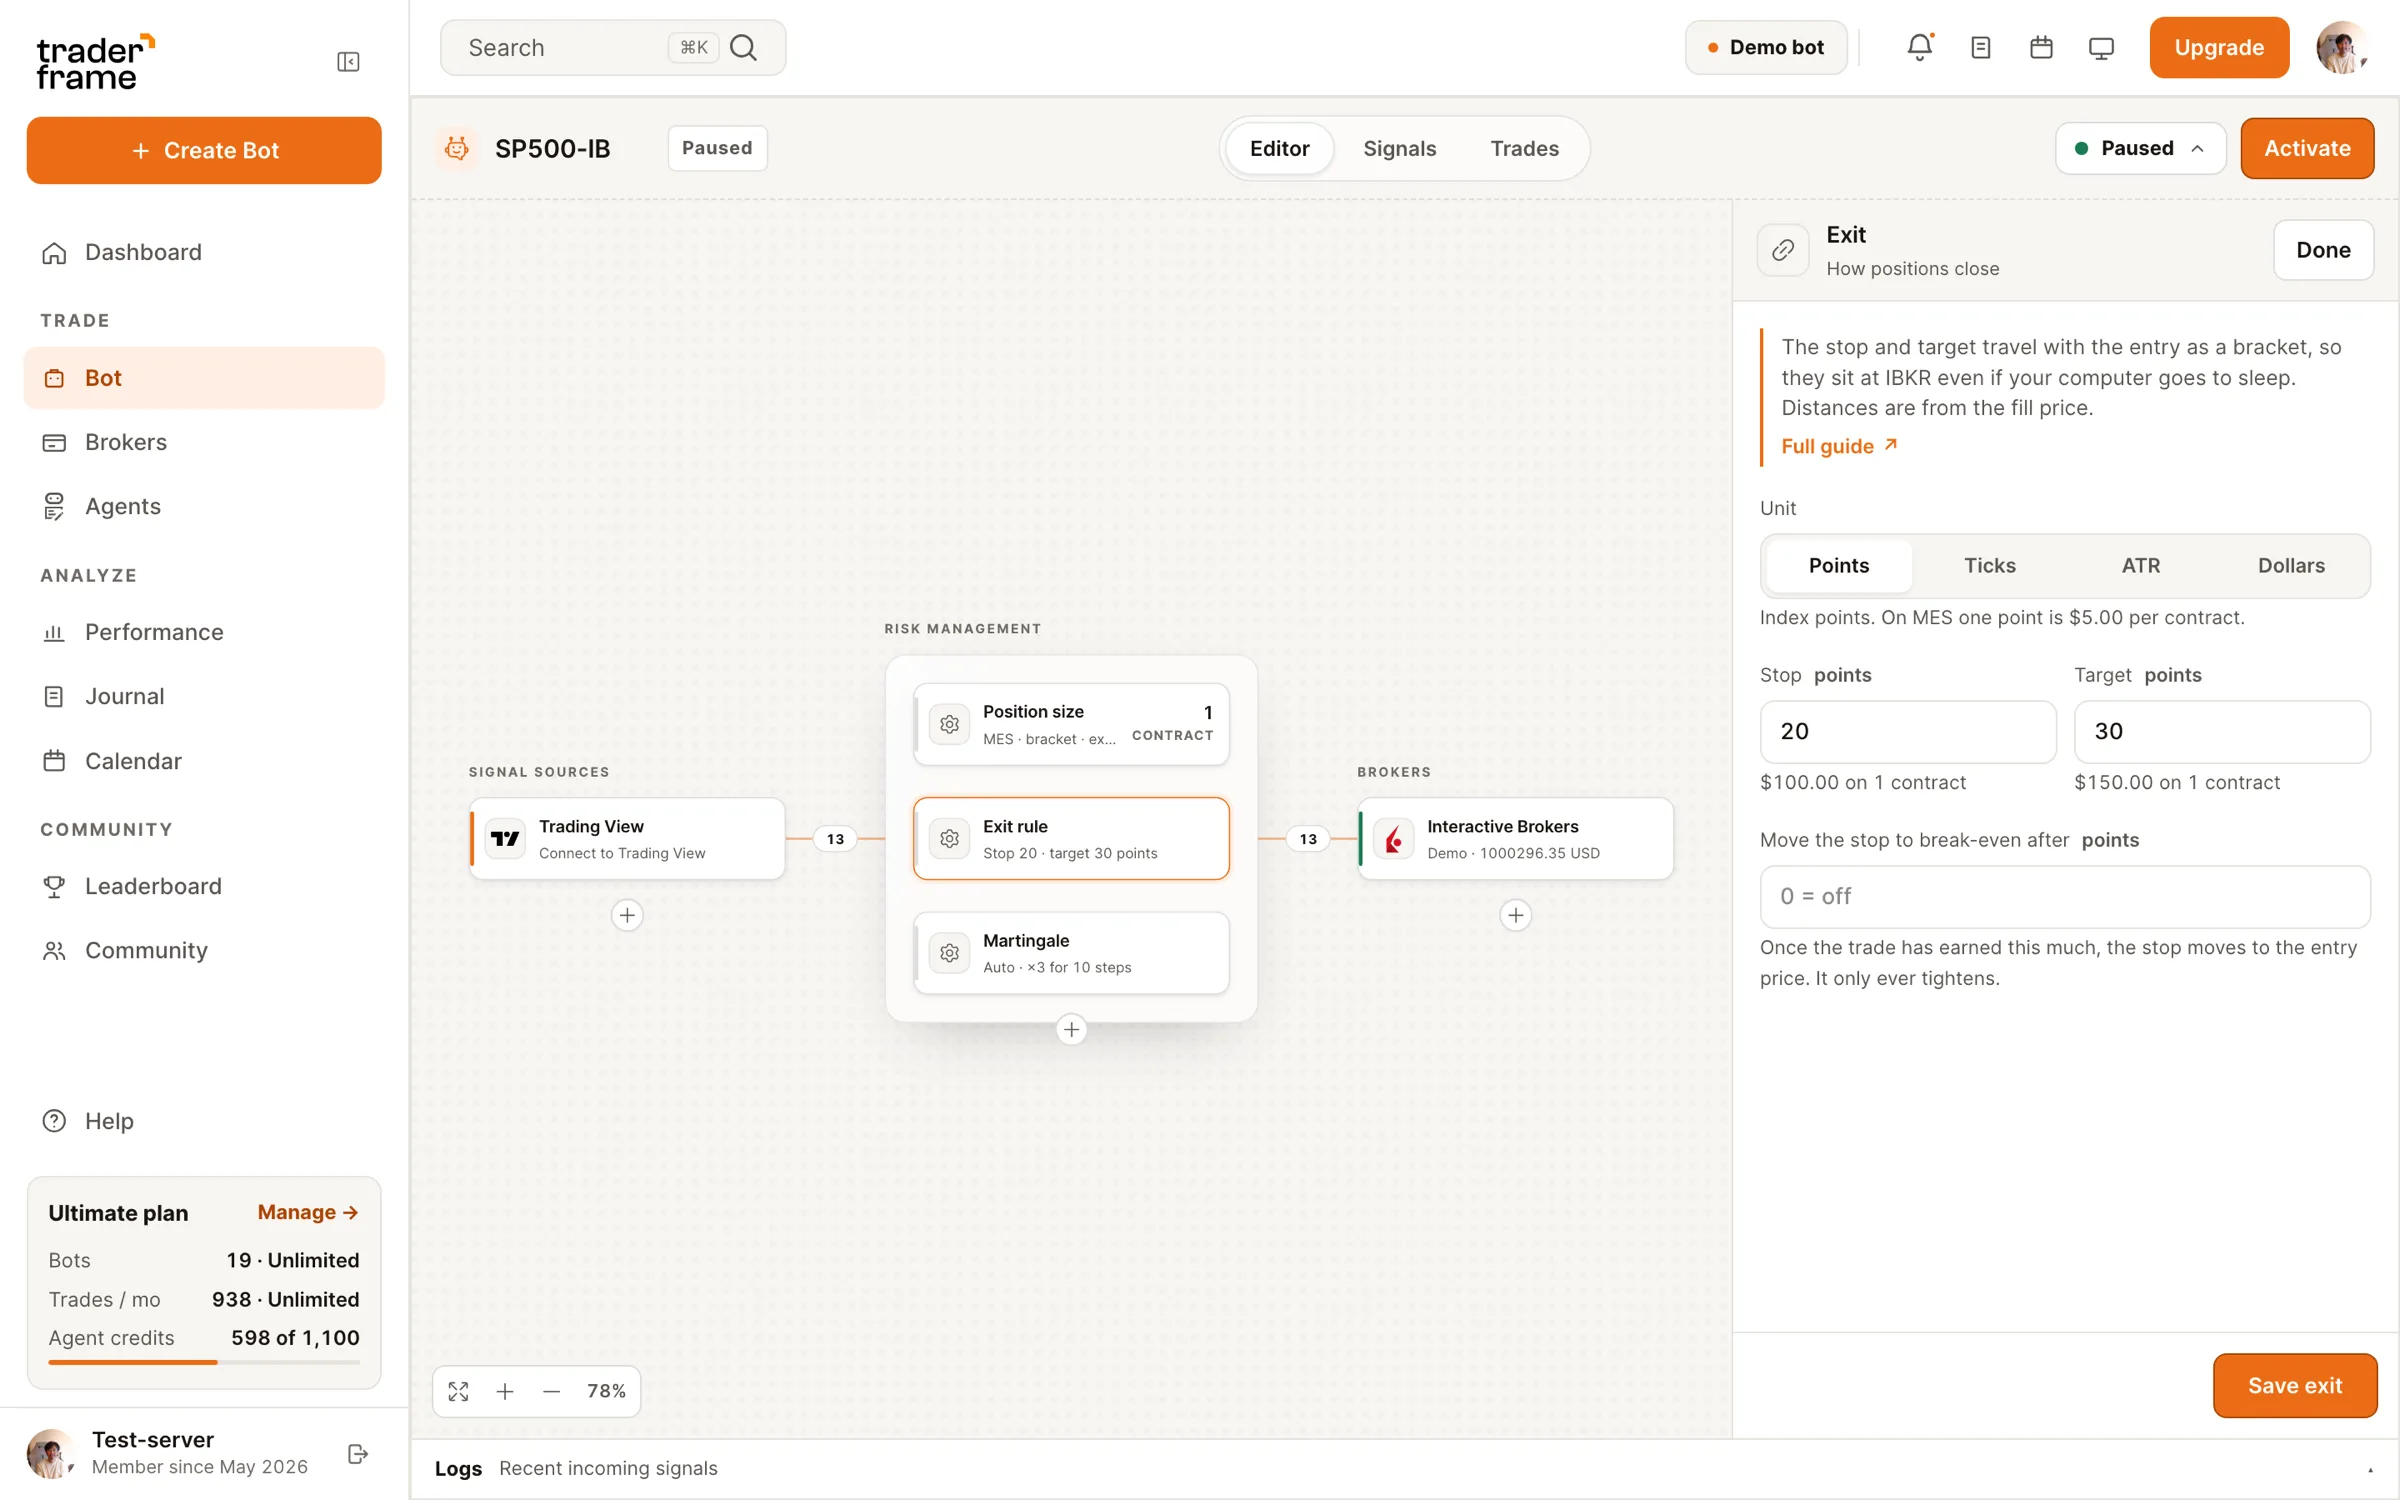The image size is (2400, 1500).
Task: Select Points as the unit
Action: pos(1838,566)
